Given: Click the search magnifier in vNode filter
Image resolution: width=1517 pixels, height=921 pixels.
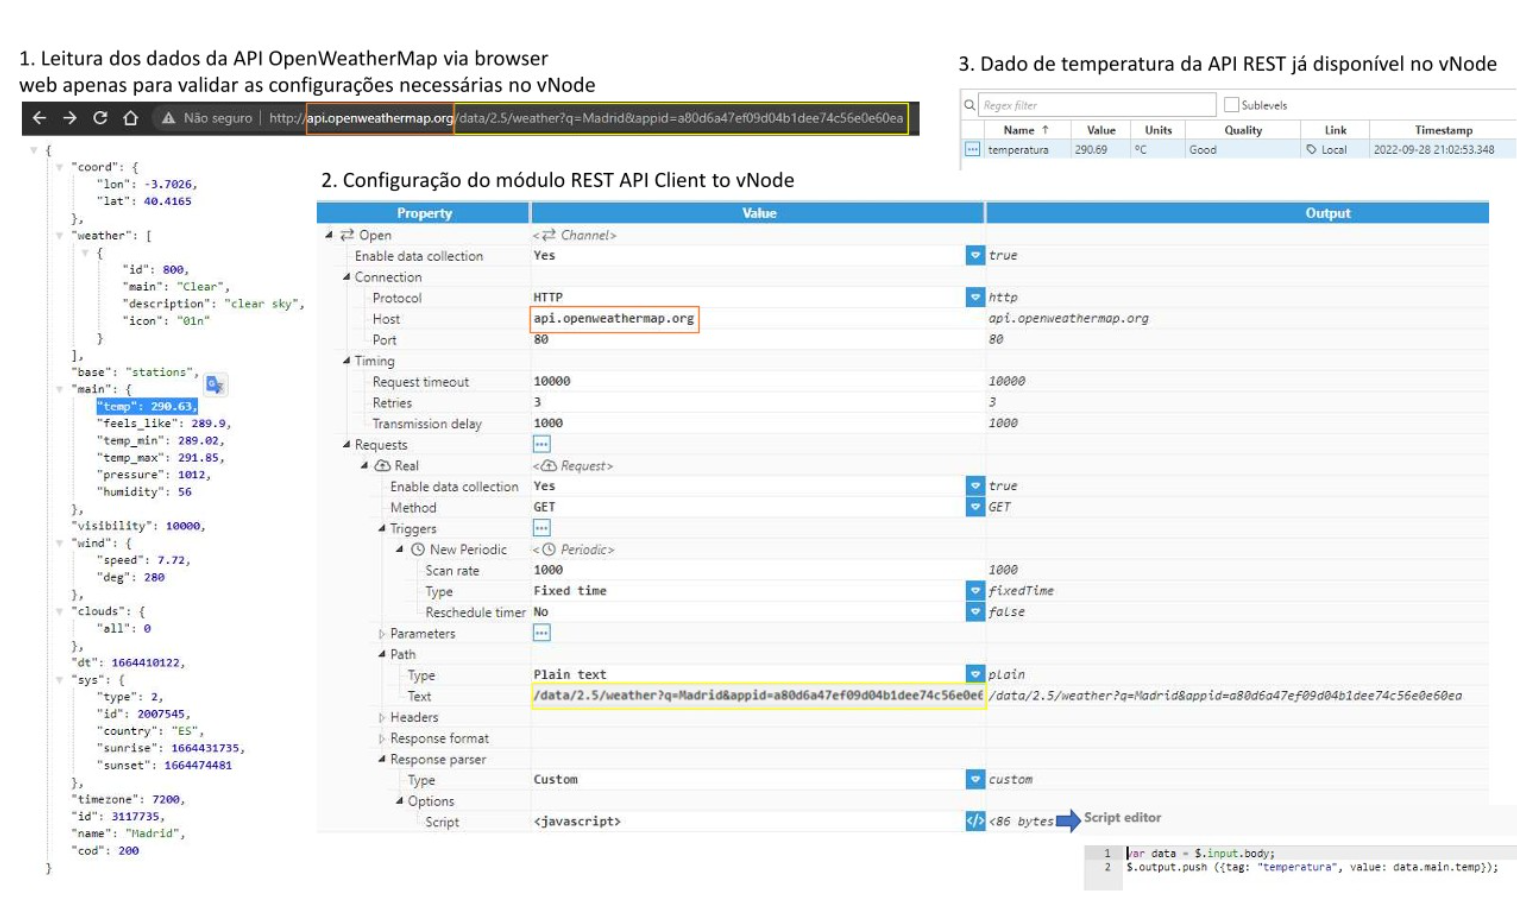Looking at the screenshot, I should click(x=970, y=105).
